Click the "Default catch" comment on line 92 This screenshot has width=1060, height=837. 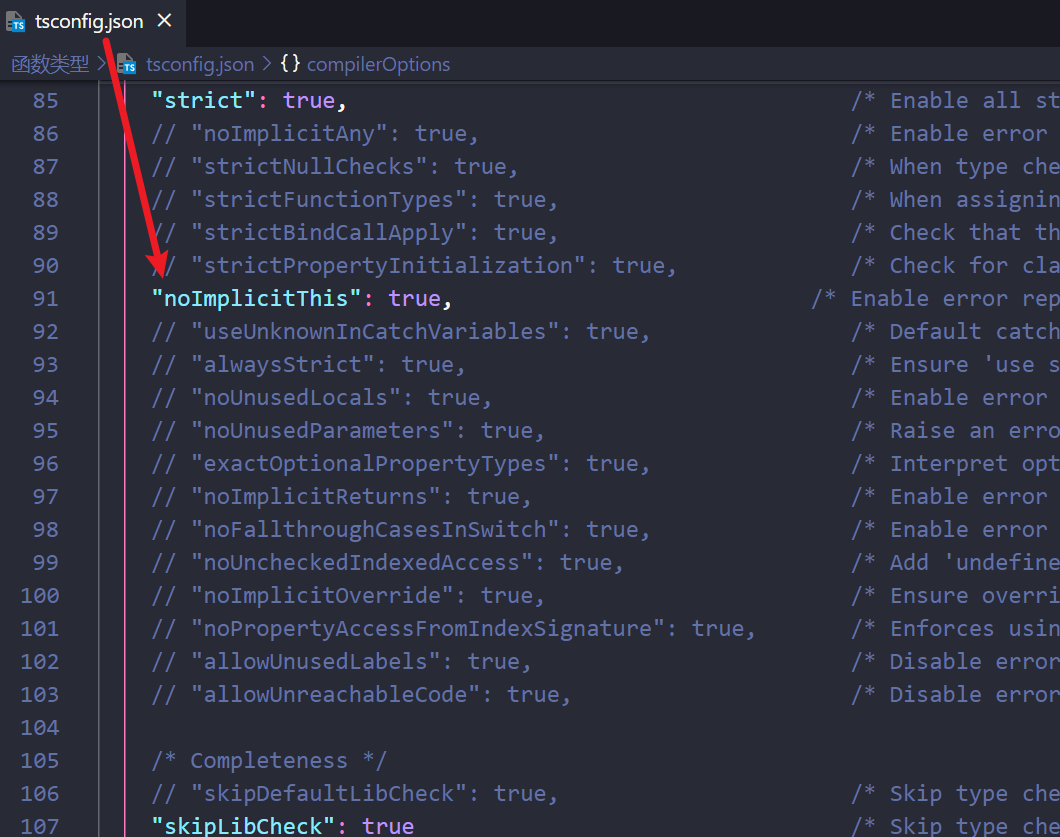pos(955,332)
